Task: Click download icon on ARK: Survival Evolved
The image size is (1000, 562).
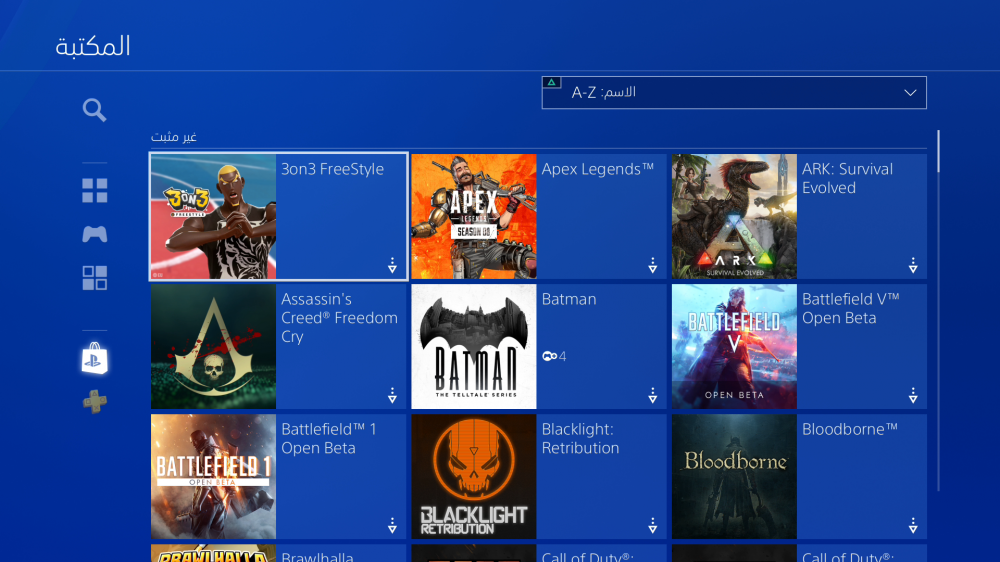Action: (913, 265)
